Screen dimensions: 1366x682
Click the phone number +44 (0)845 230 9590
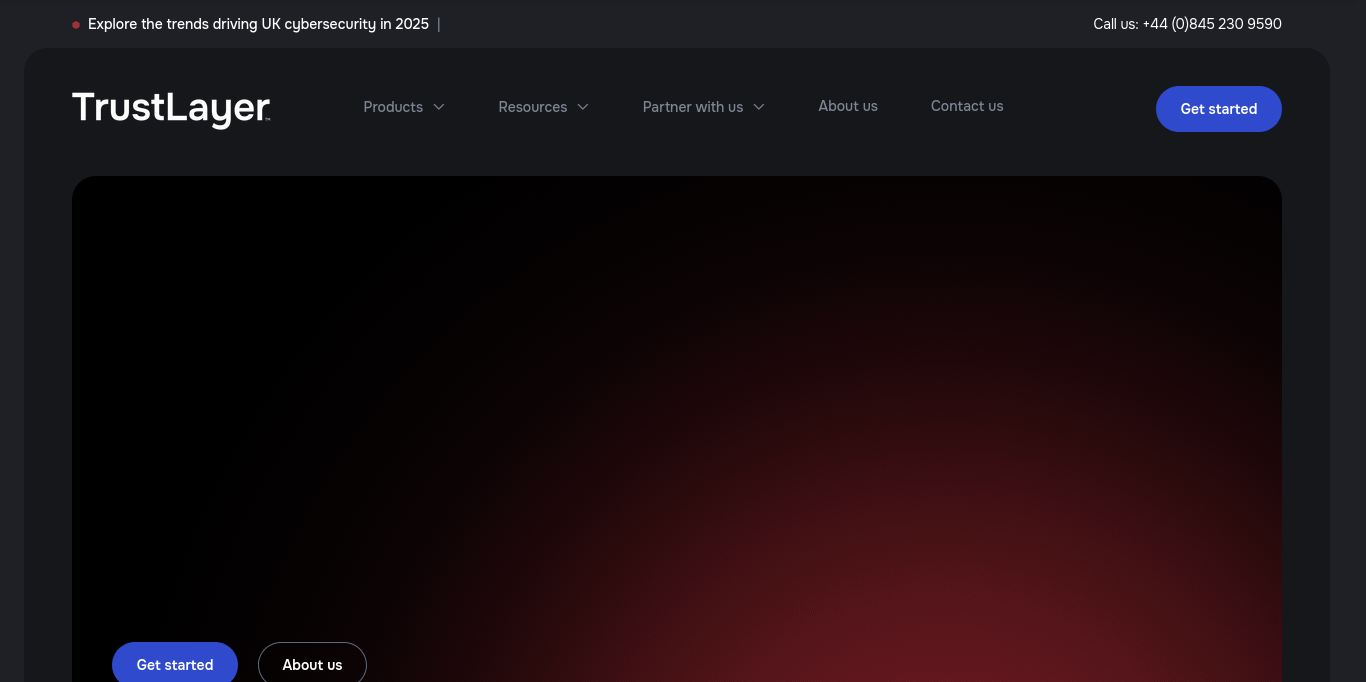point(1212,24)
